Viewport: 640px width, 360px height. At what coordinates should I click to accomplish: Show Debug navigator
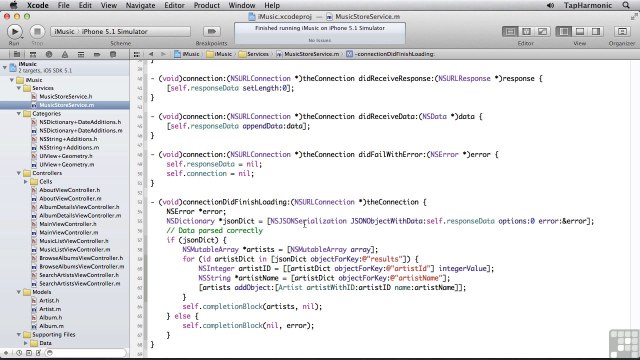(x=81, y=54)
